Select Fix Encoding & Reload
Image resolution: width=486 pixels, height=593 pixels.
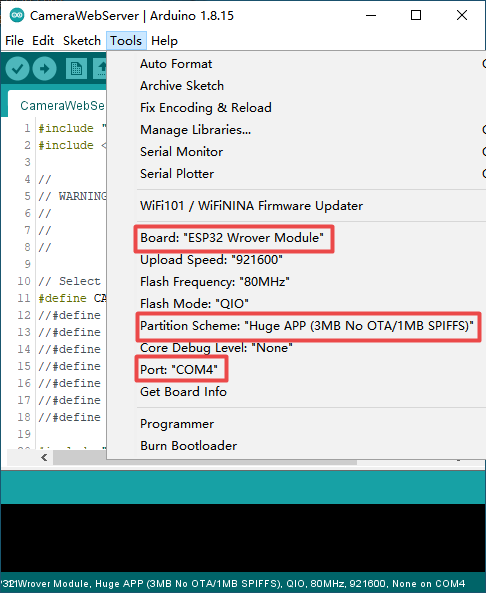pyautogui.click(x=296, y=108)
